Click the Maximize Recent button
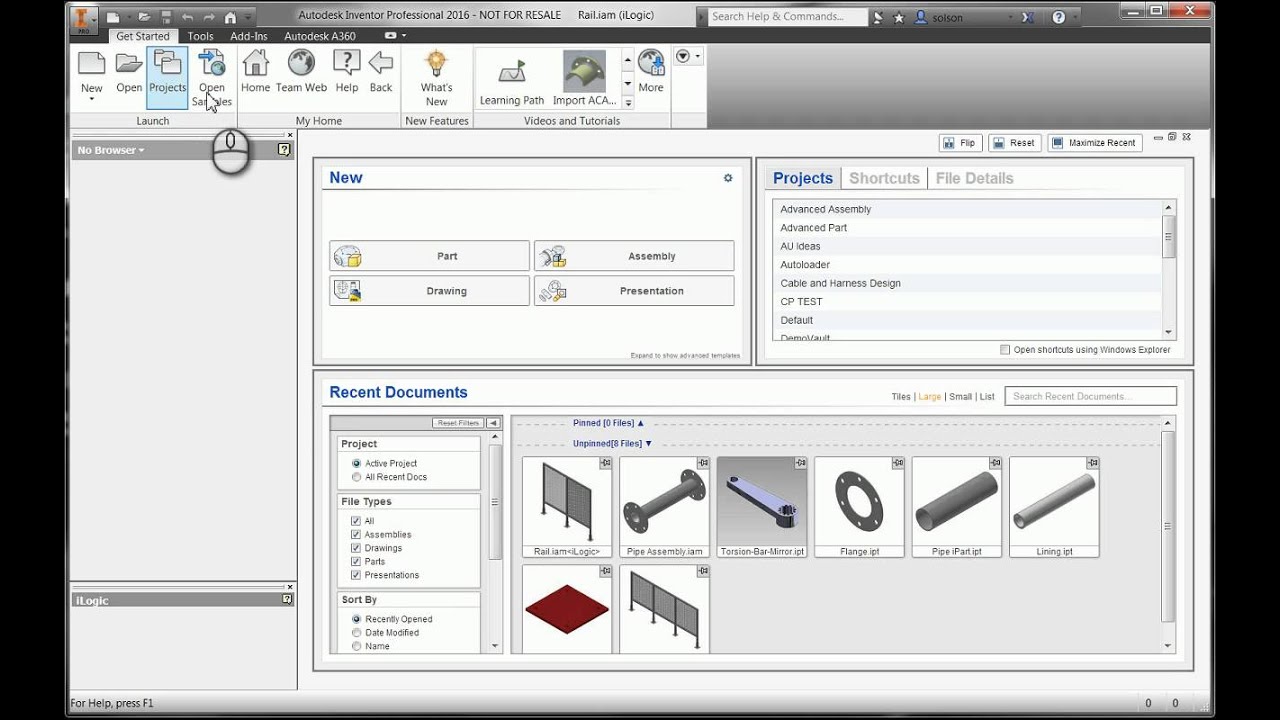The height and width of the screenshot is (720, 1280). click(x=1094, y=143)
